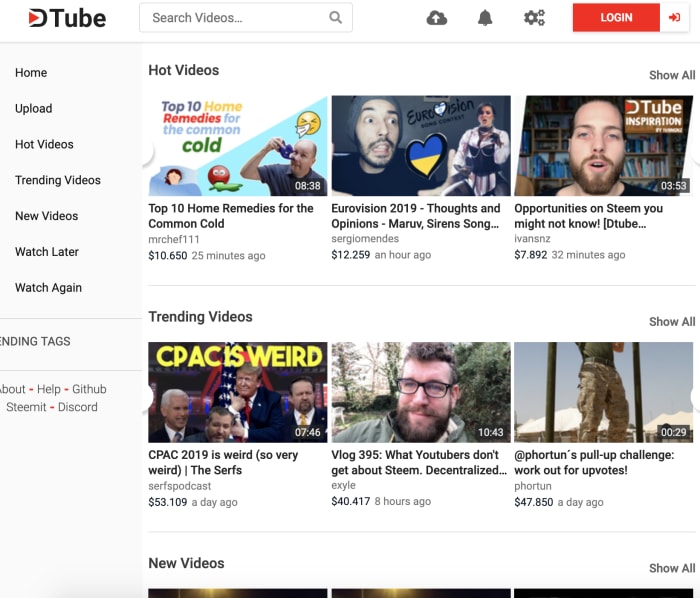
Task: Open Top 10 Home Remedies video thumbnail
Action: pos(238,146)
